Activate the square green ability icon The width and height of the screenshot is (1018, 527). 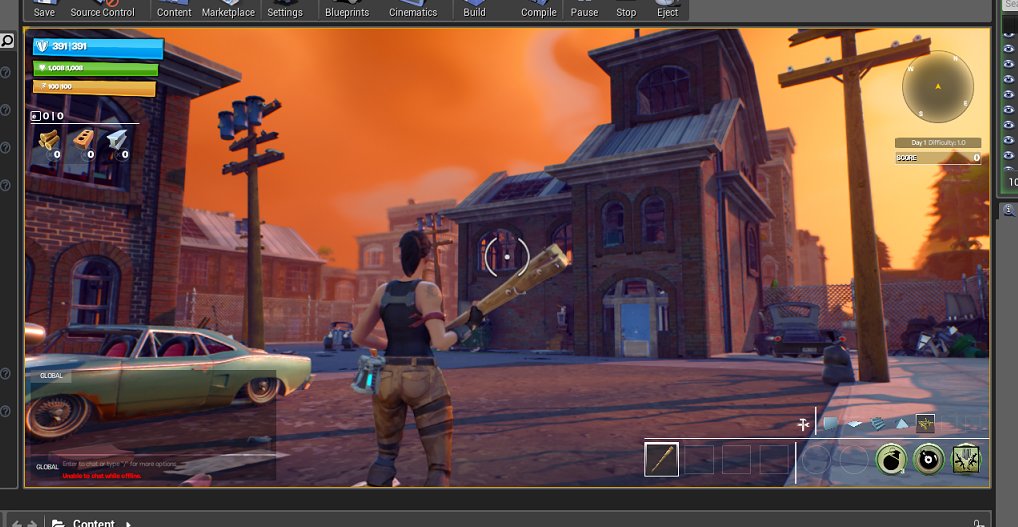pos(966,460)
